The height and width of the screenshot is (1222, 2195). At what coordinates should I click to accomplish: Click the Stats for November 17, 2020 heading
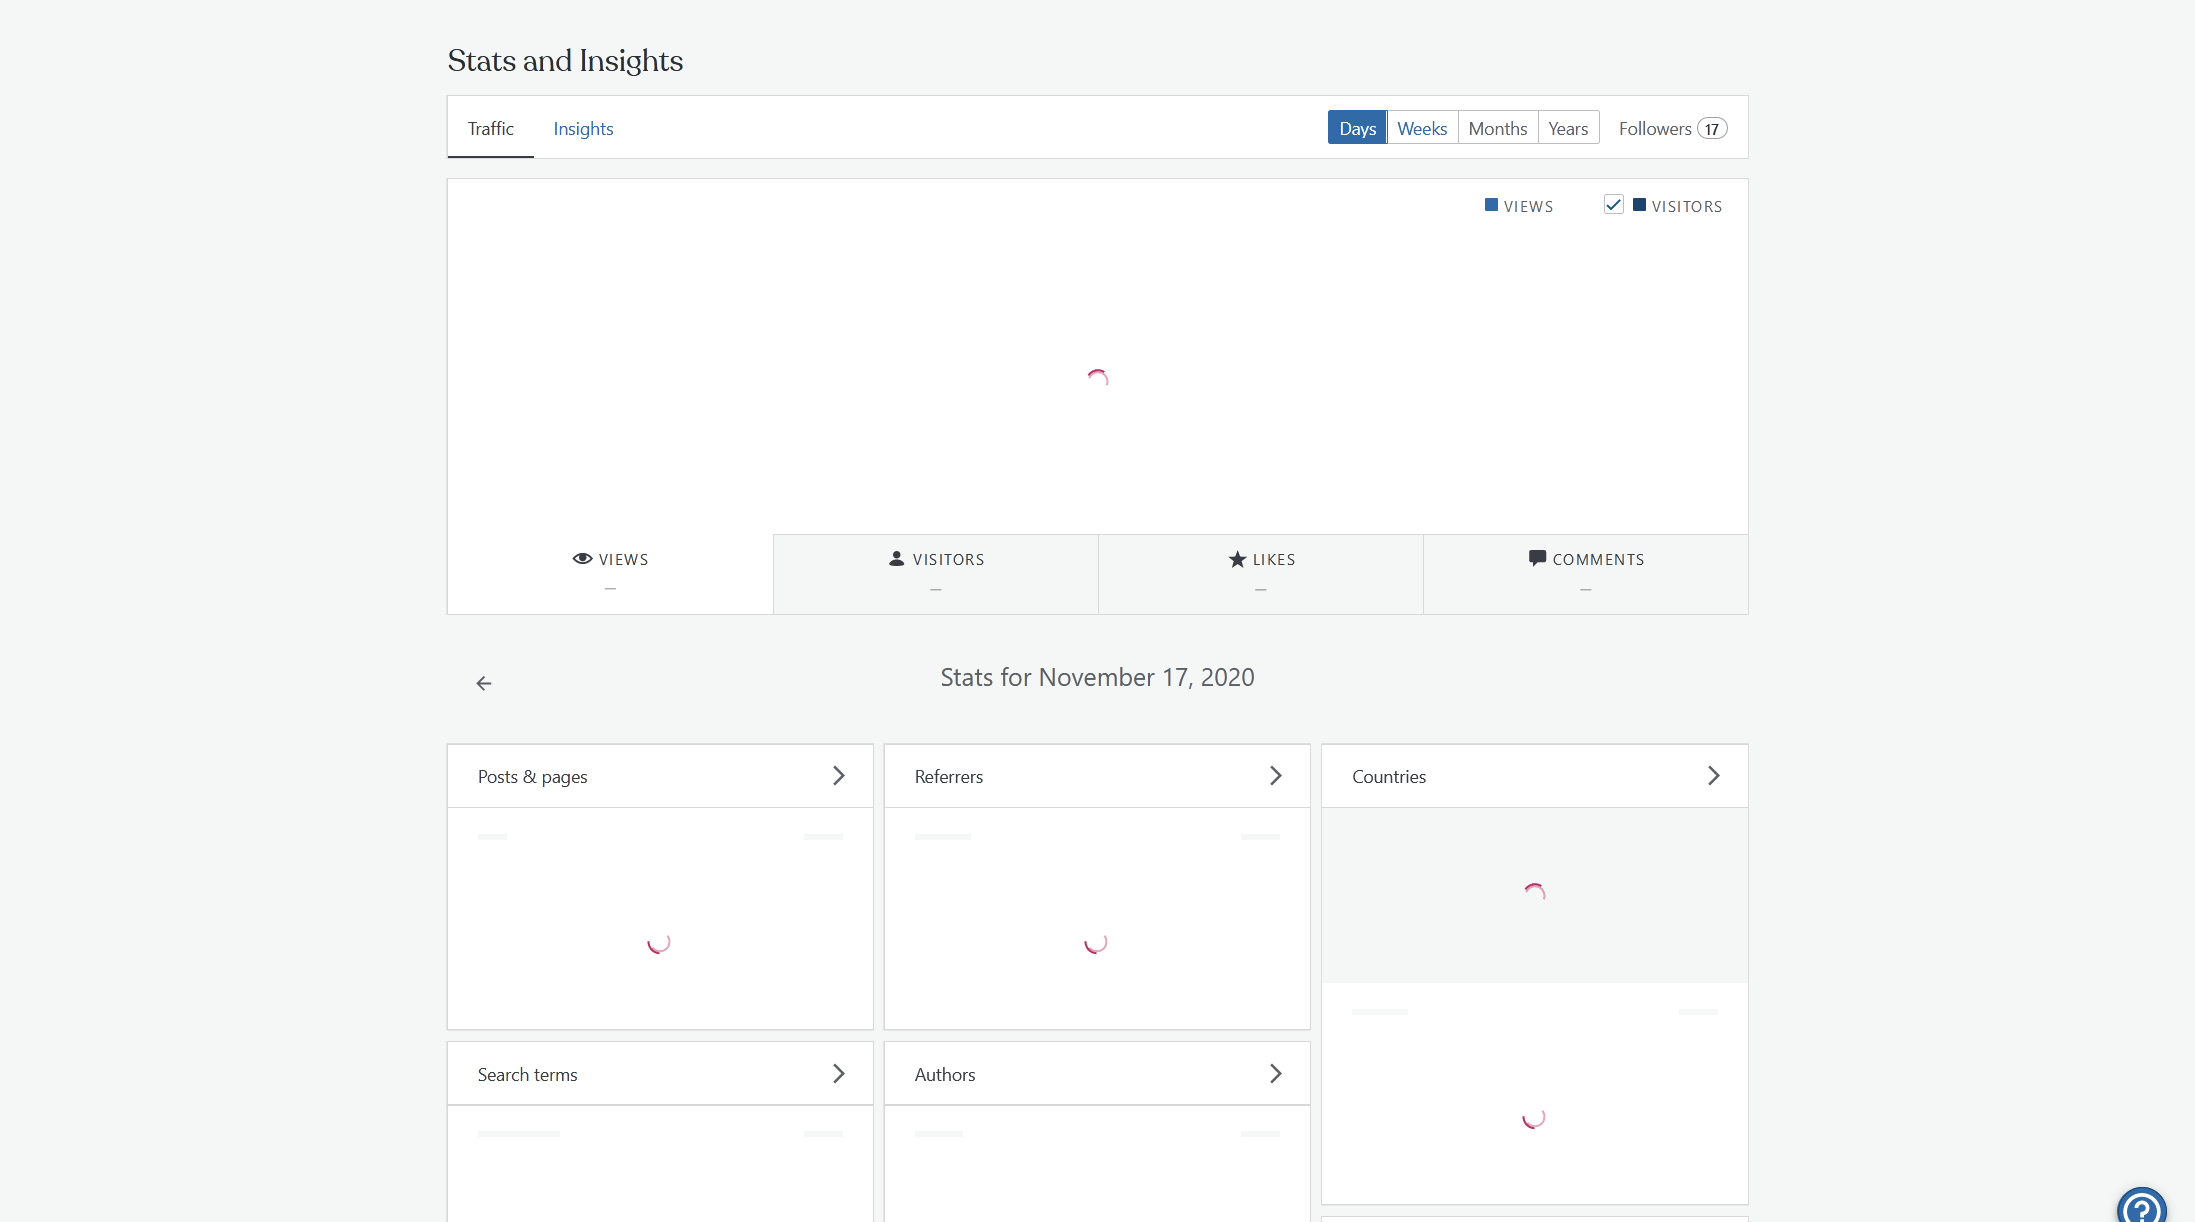[1097, 677]
